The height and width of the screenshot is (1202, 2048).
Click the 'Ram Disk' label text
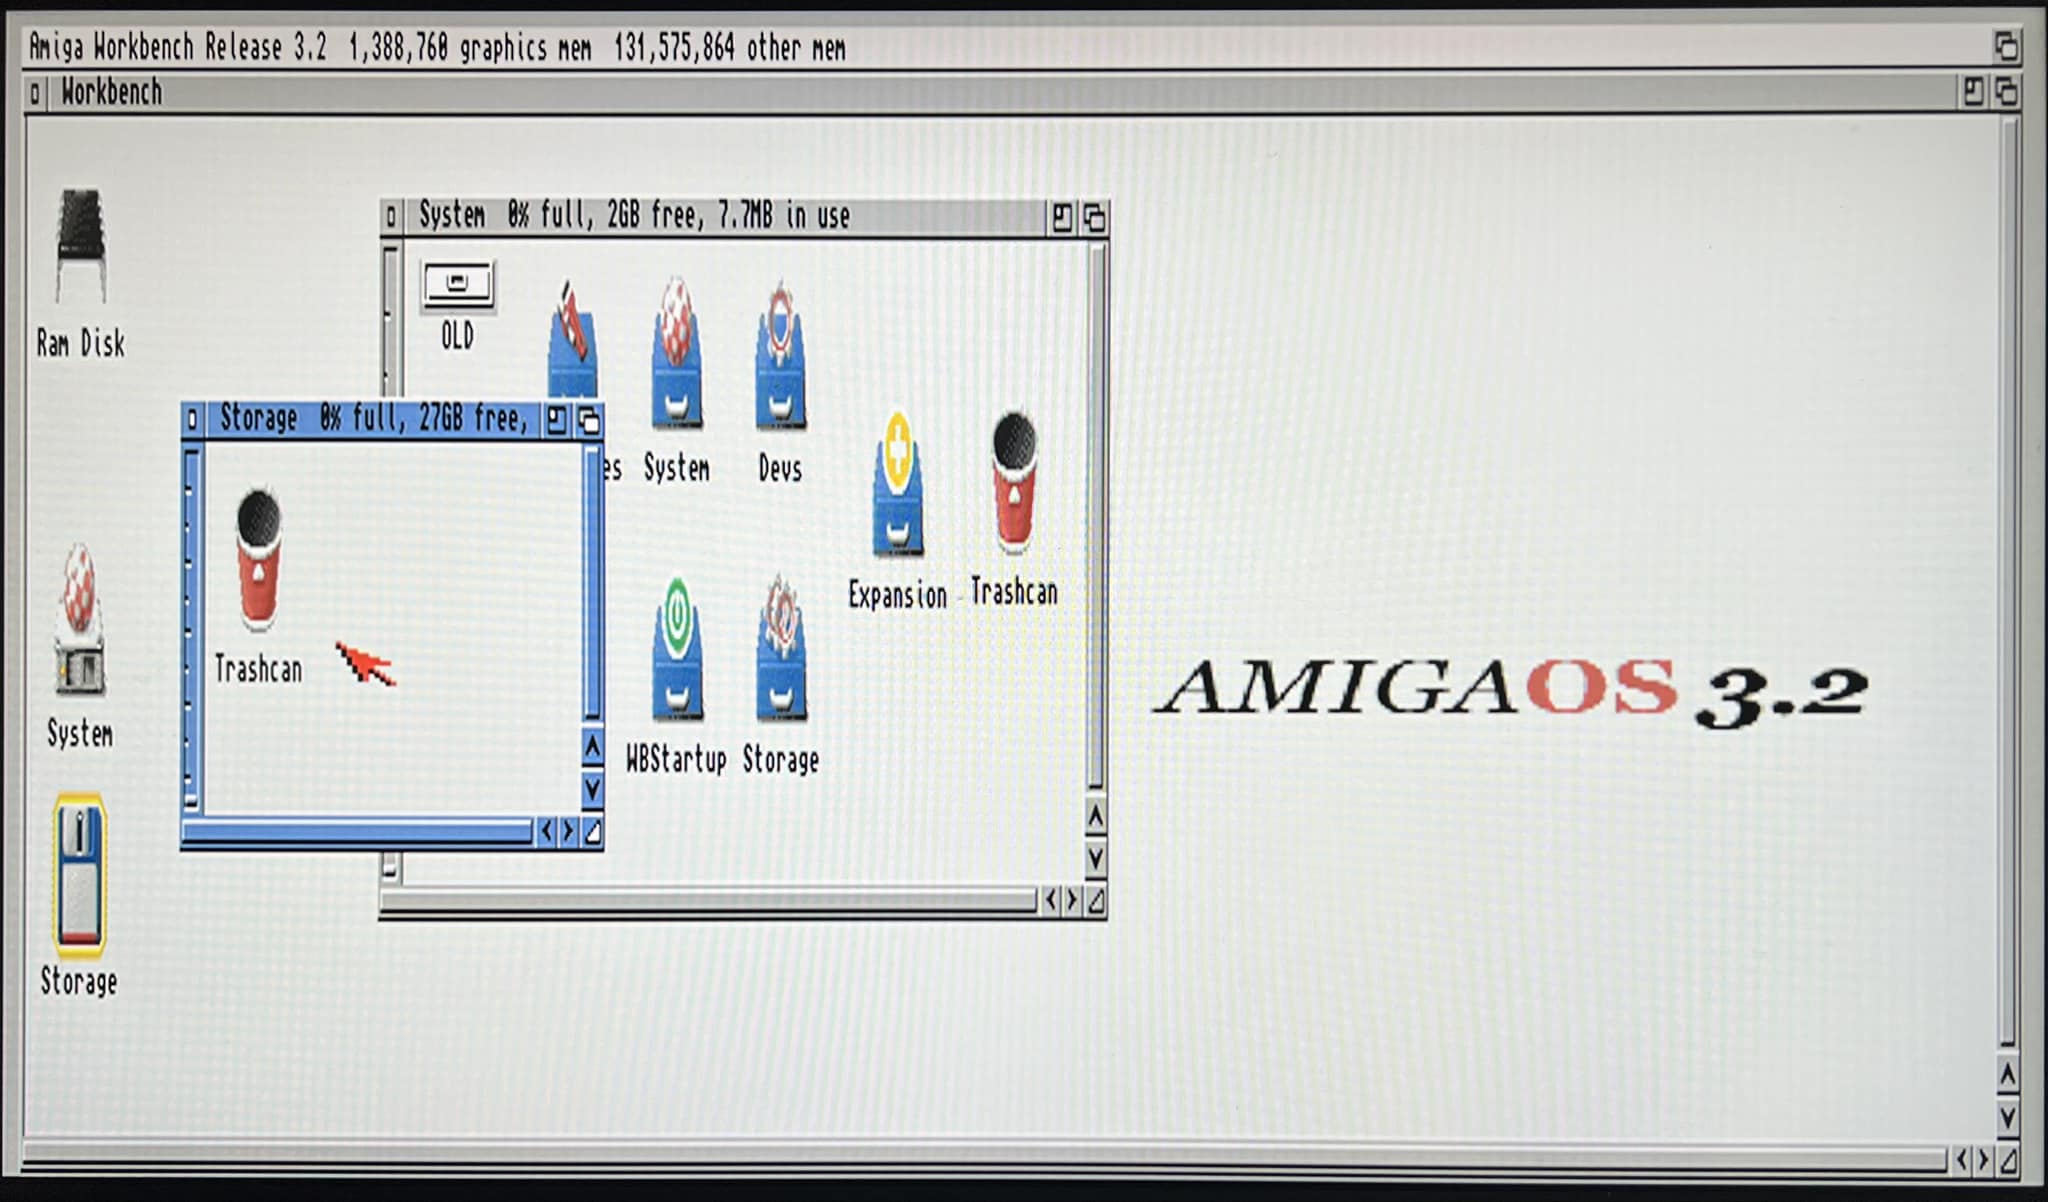point(81,344)
